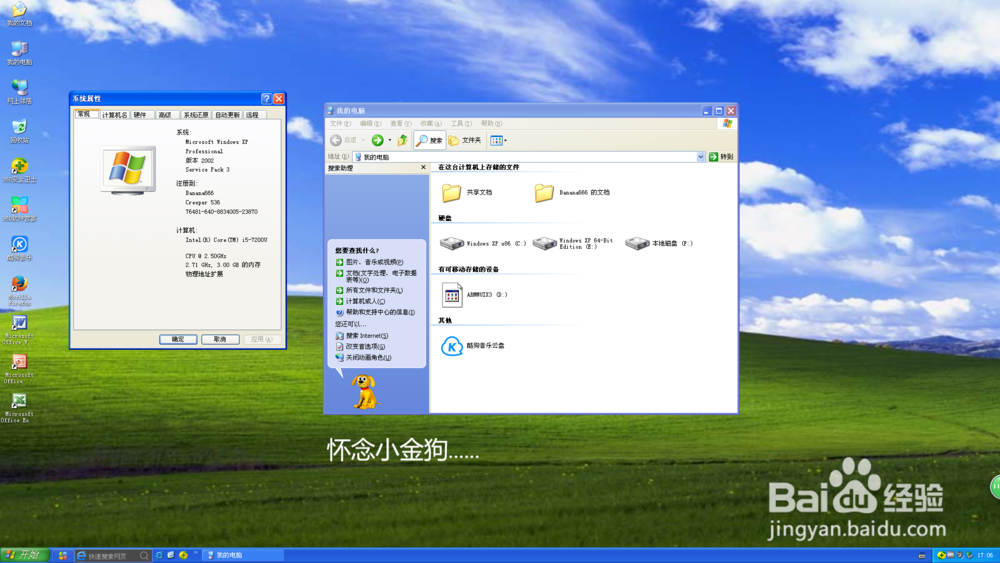This screenshot has width=1000, height=563.
Task: Open the 工具 menu
Action: coord(461,124)
